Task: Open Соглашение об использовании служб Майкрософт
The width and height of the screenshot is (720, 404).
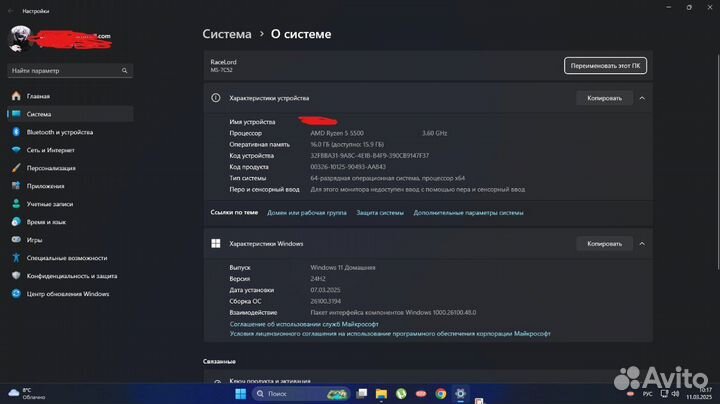Action: point(304,324)
